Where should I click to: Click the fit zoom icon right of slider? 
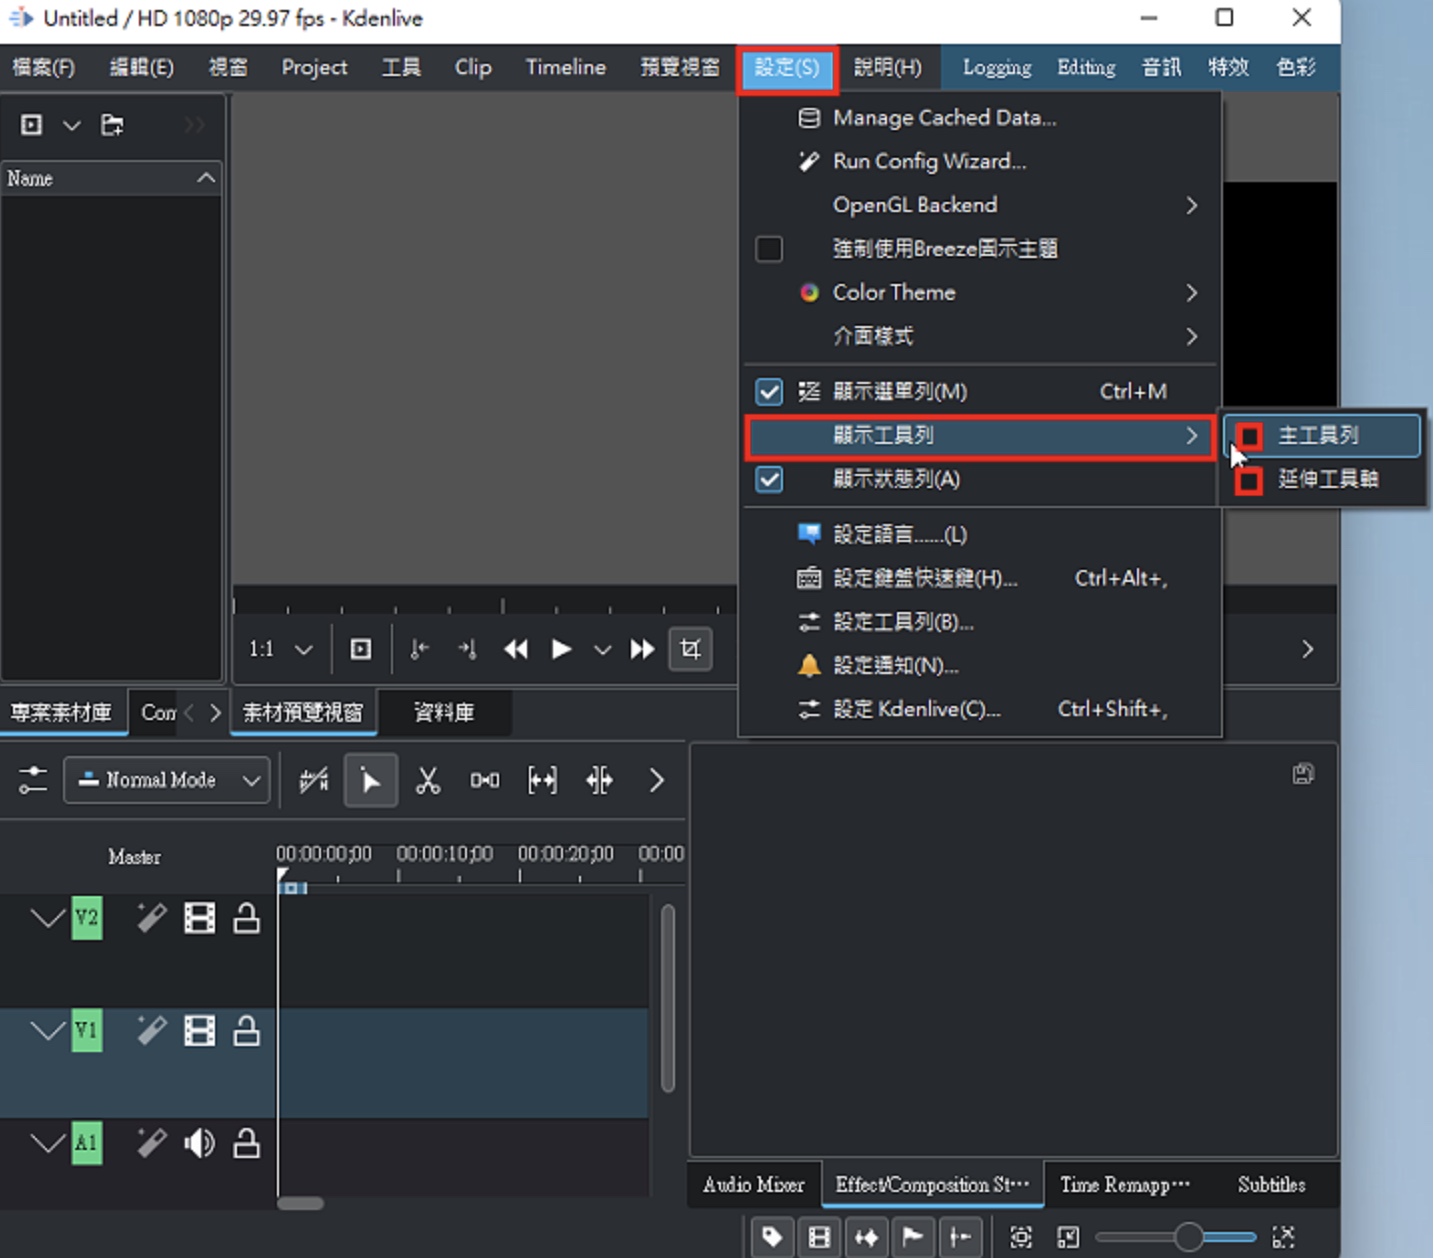pyautogui.click(x=1283, y=1237)
